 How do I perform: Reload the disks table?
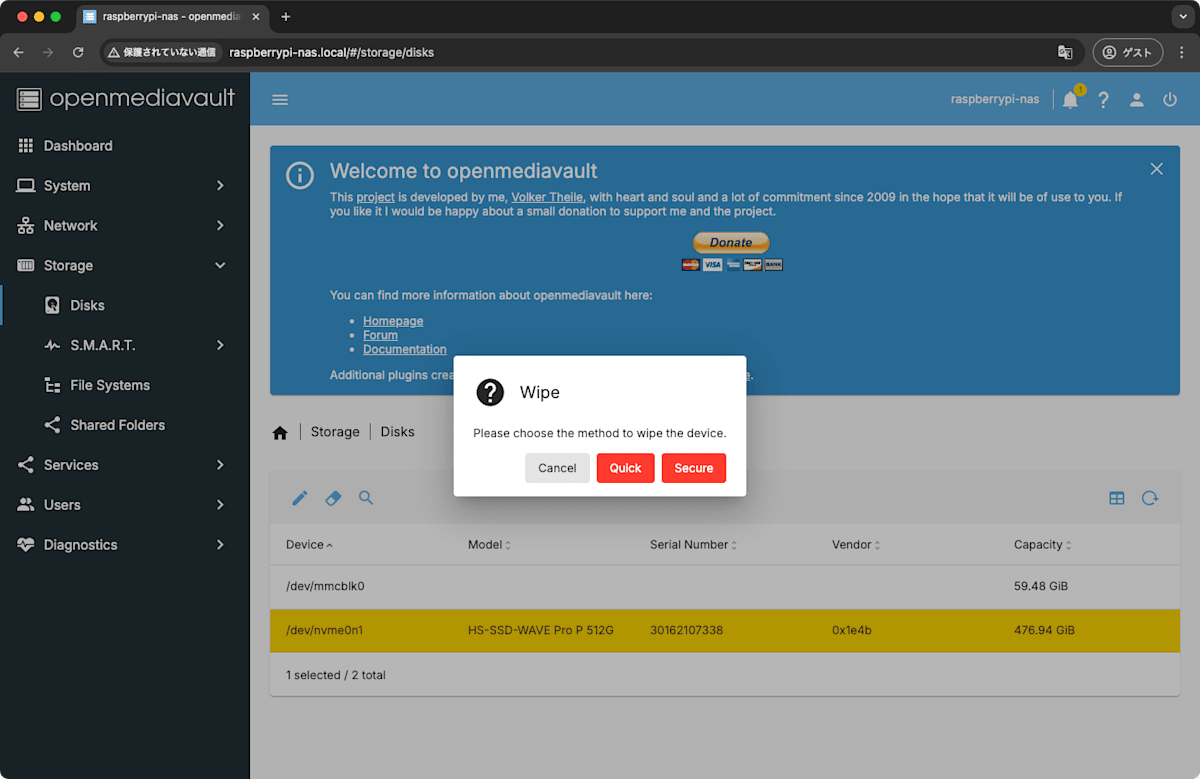1150,498
